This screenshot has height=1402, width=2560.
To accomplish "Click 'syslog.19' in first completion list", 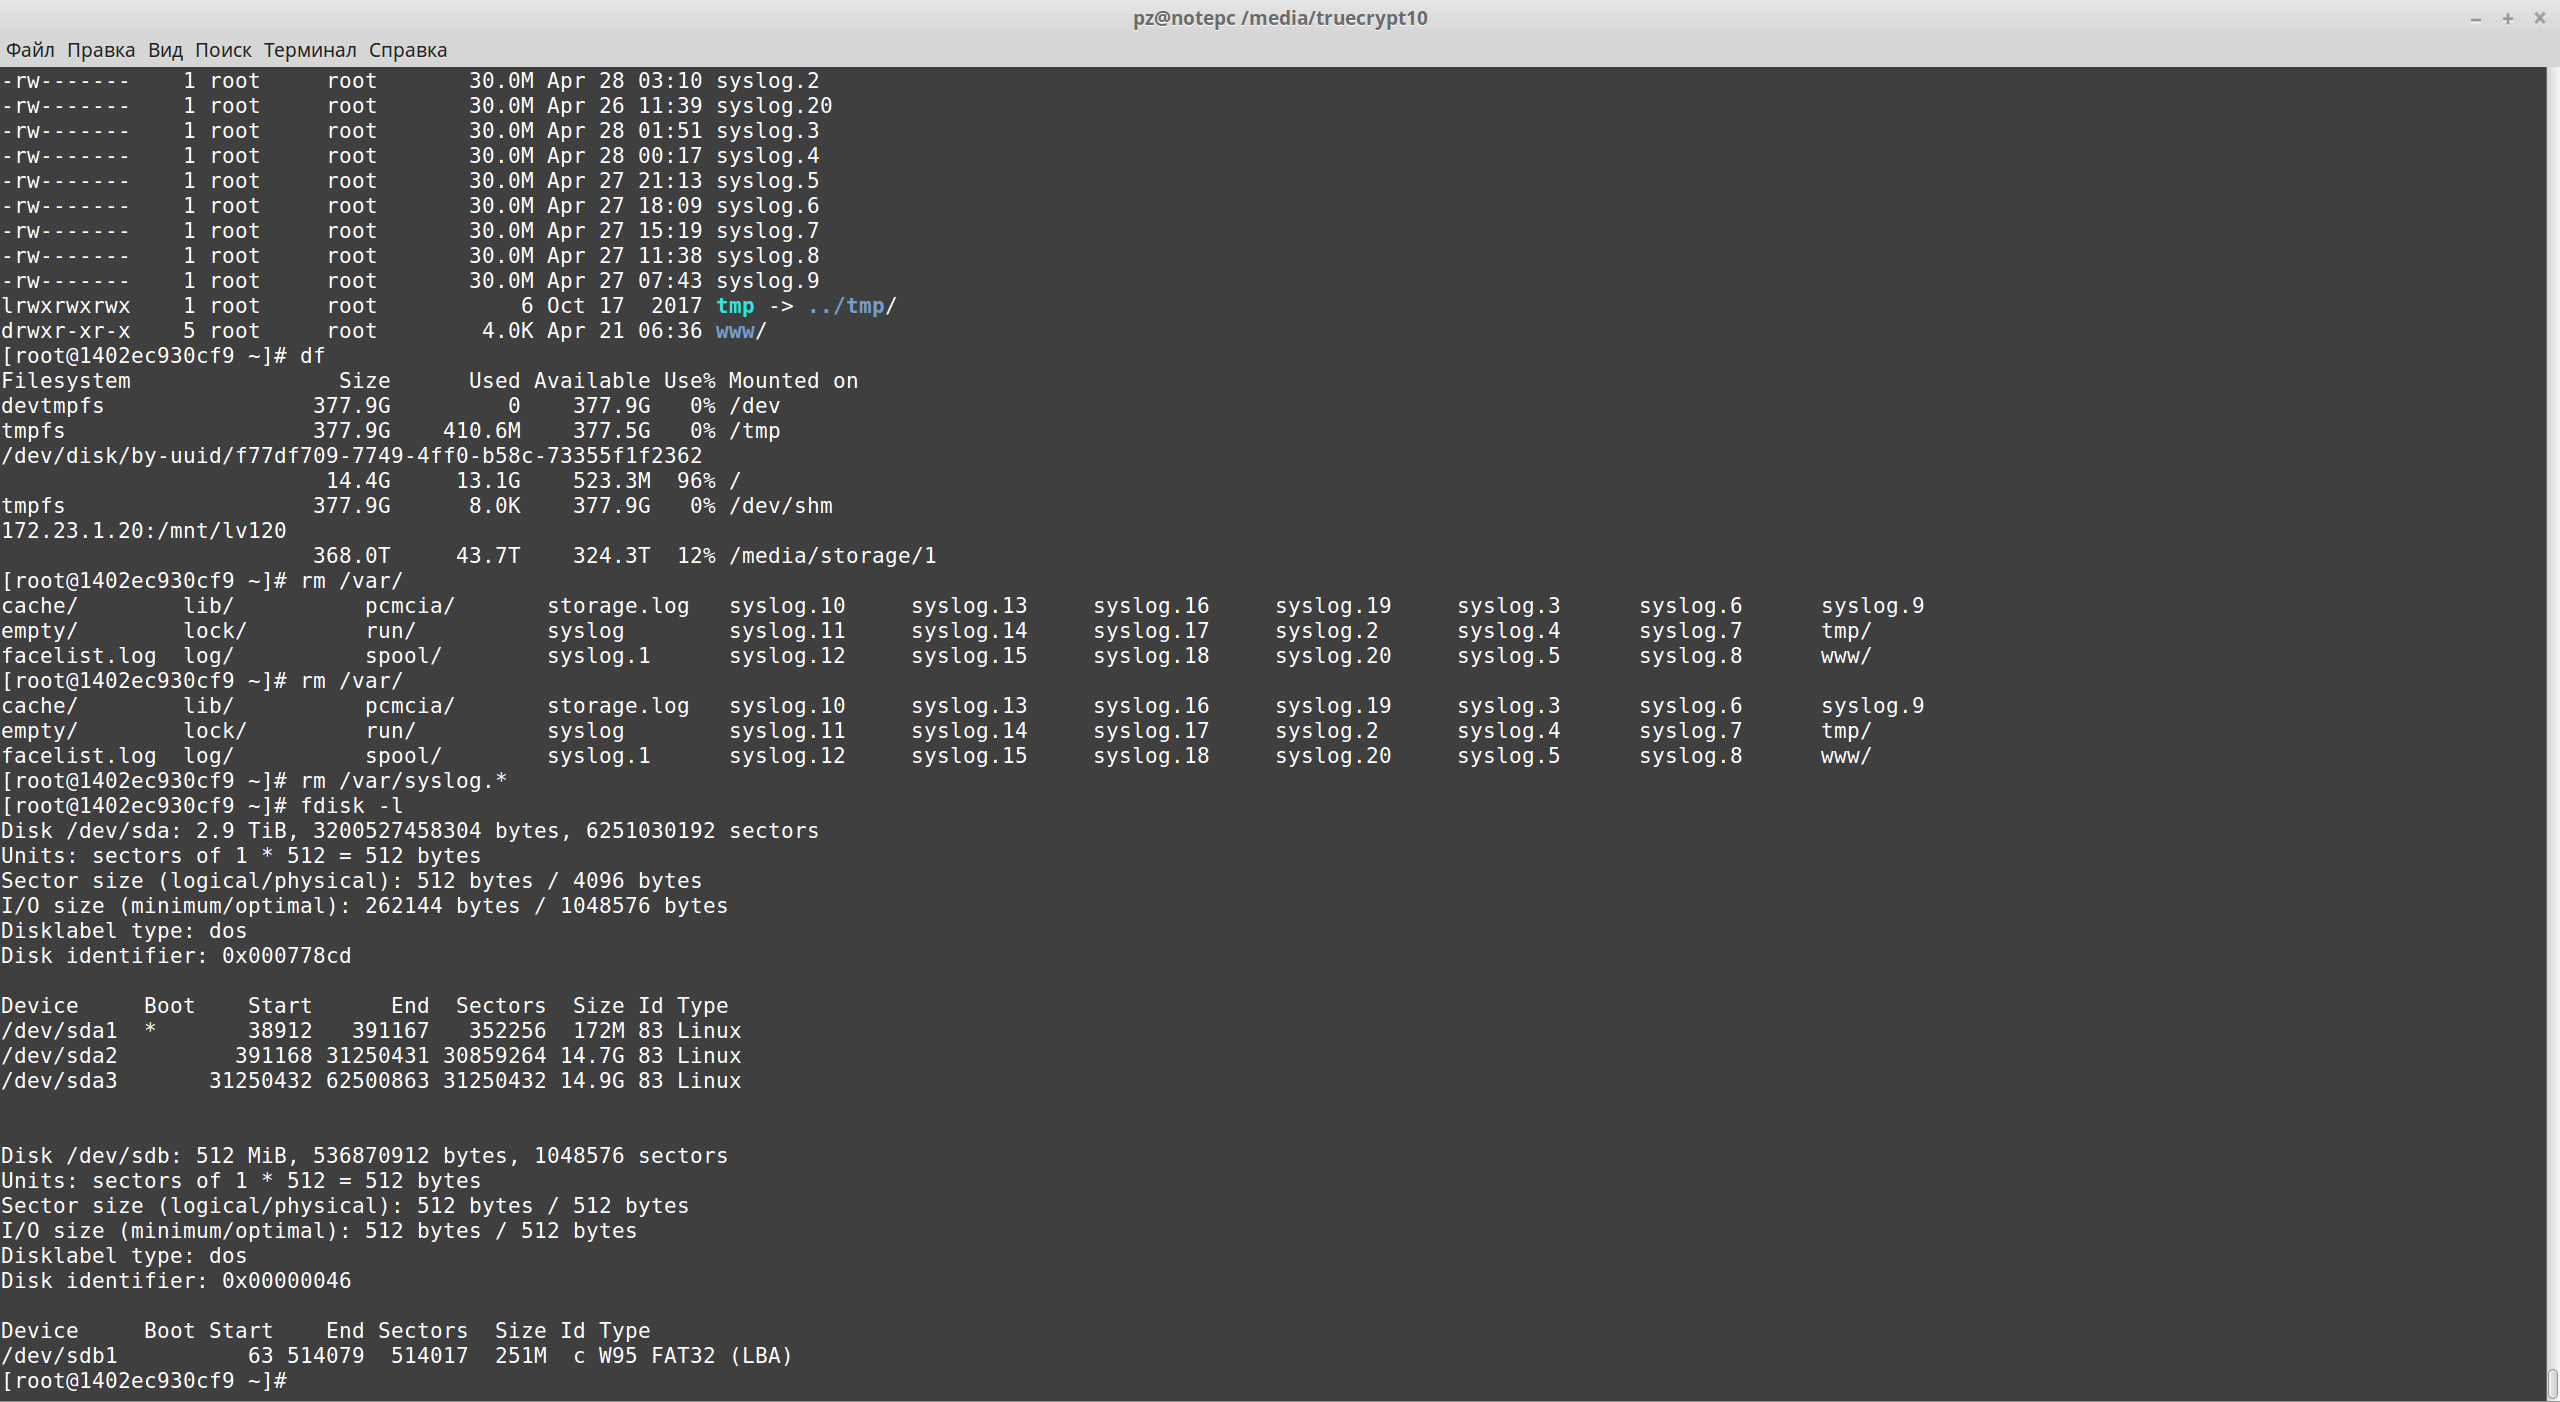I will coord(1333,606).
